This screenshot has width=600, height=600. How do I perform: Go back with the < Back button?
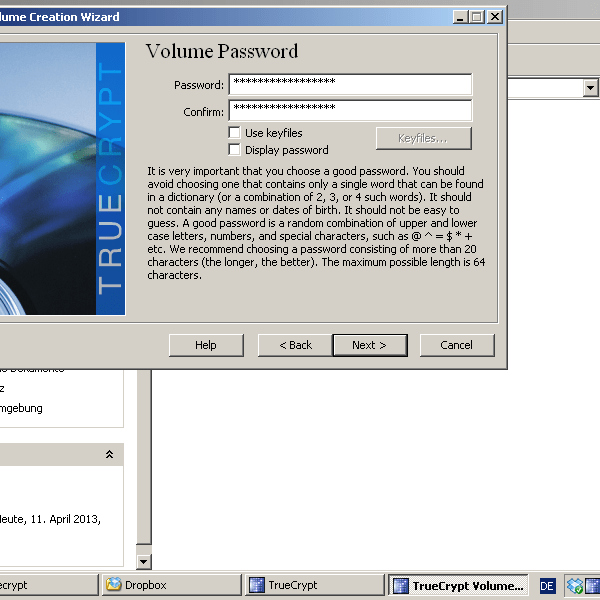click(x=295, y=345)
